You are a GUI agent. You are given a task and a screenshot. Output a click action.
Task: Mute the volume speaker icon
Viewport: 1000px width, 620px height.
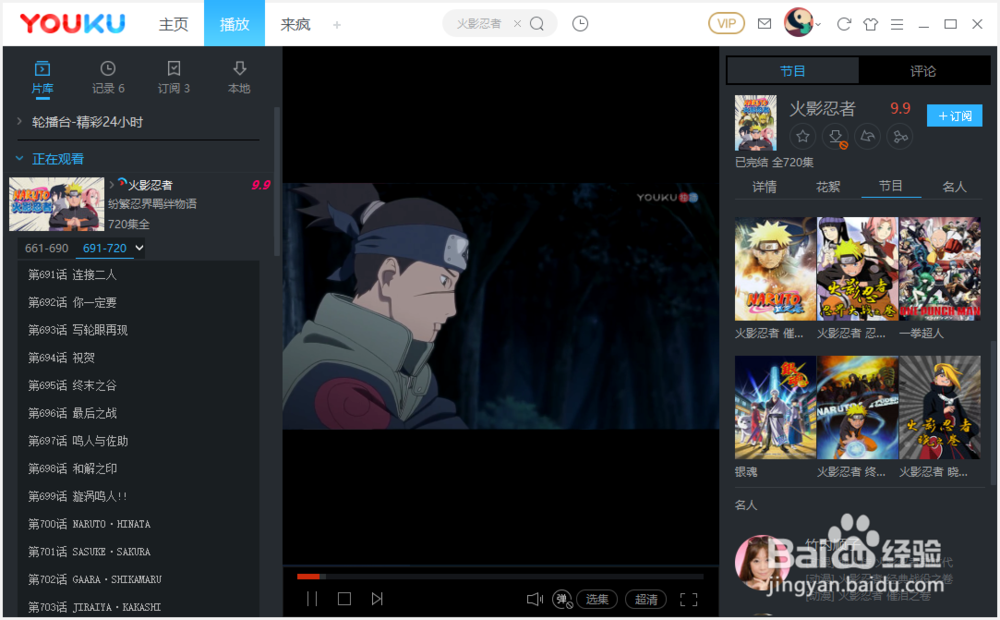(534, 599)
